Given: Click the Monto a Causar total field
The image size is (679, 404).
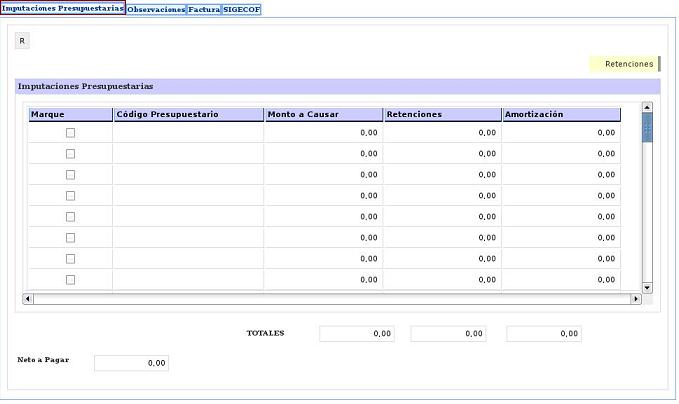Looking at the screenshot, I should pos(356,334).
